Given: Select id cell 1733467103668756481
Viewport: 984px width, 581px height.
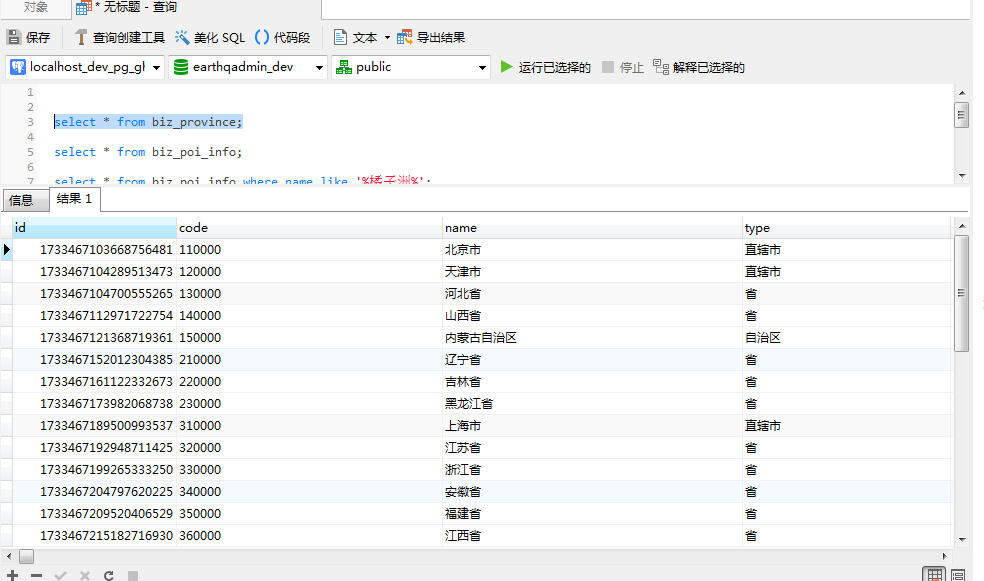Looking at the screenshot, I should [x=94, y=250].
